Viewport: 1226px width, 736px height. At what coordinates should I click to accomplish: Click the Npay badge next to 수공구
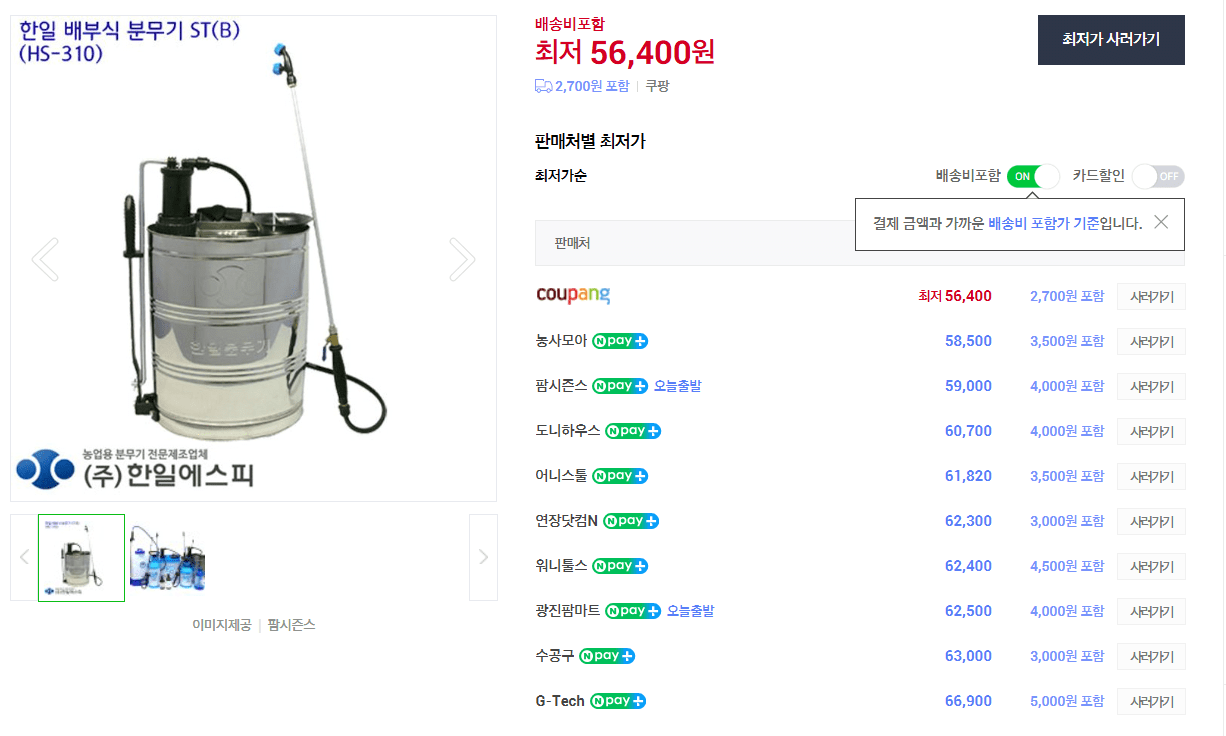tap(607, 656)
